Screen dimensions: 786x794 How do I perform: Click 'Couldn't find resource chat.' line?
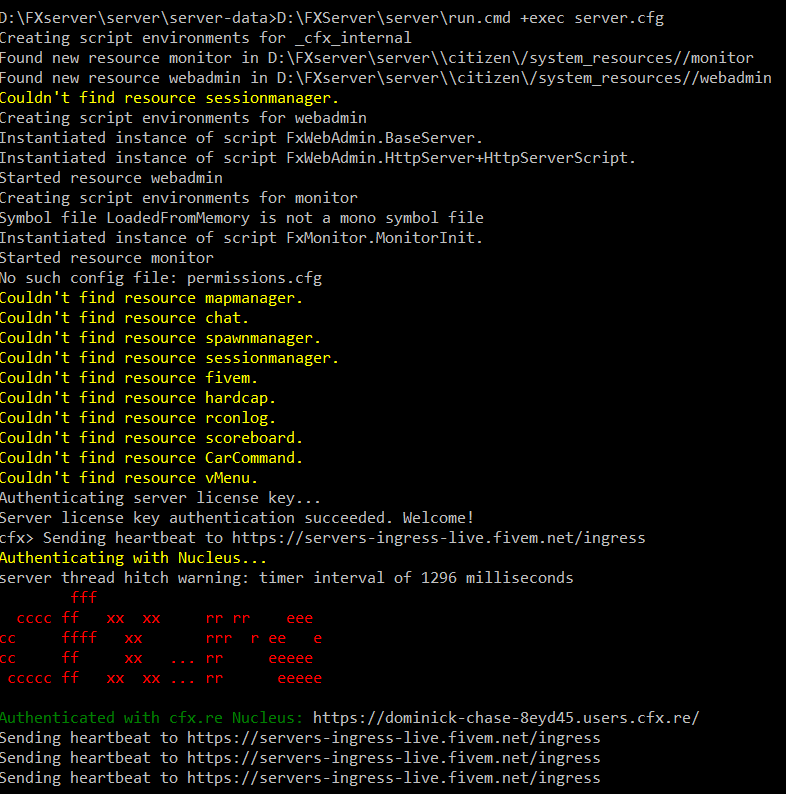tap(125, 318)
